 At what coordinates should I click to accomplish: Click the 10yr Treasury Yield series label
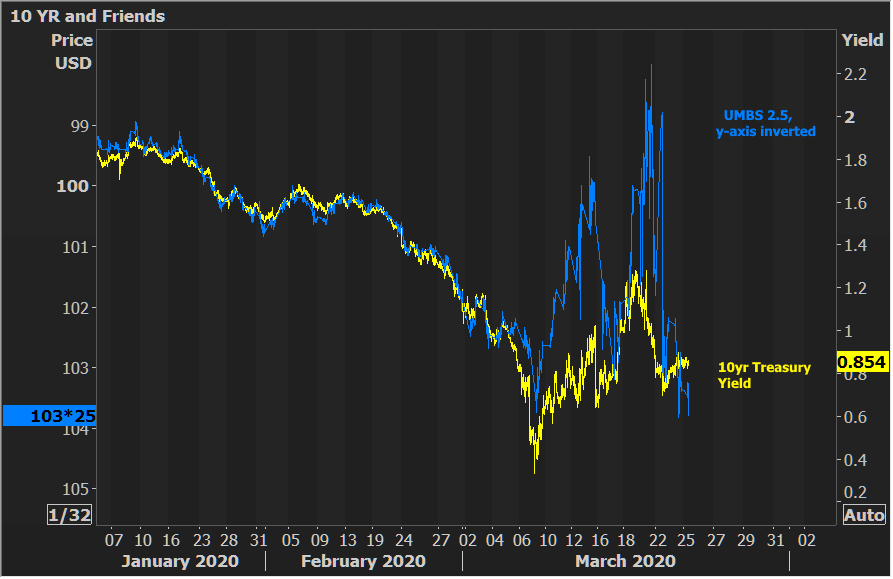click(x=764, y=375)
